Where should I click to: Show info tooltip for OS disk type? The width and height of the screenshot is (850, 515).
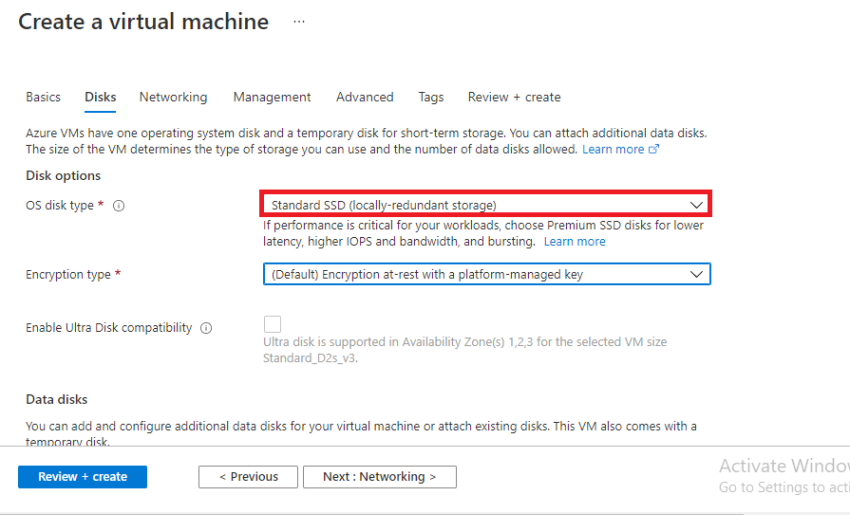point(119,206)
